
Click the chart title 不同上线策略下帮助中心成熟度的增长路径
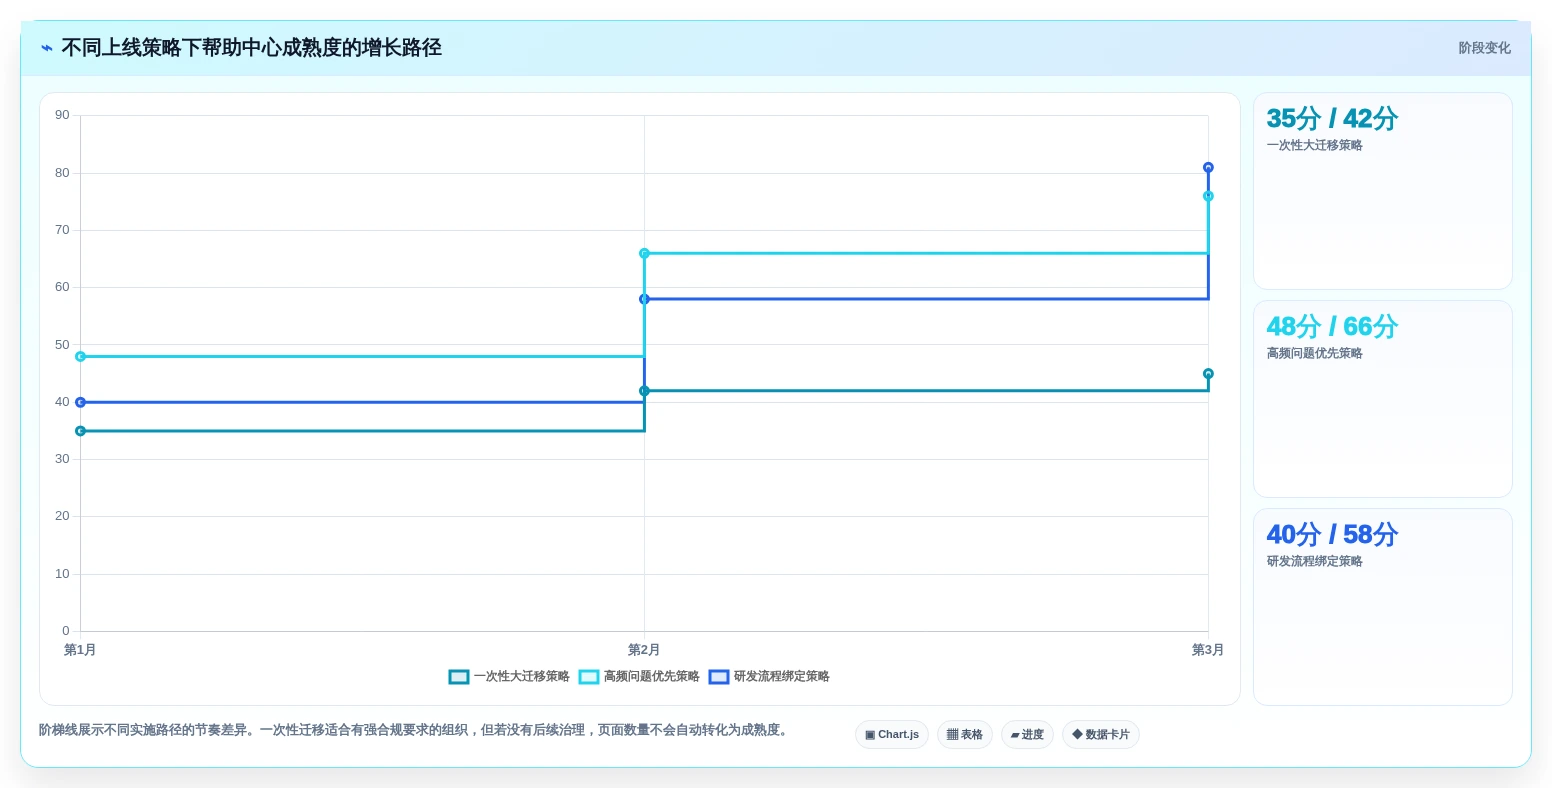(x=252, y=48)
